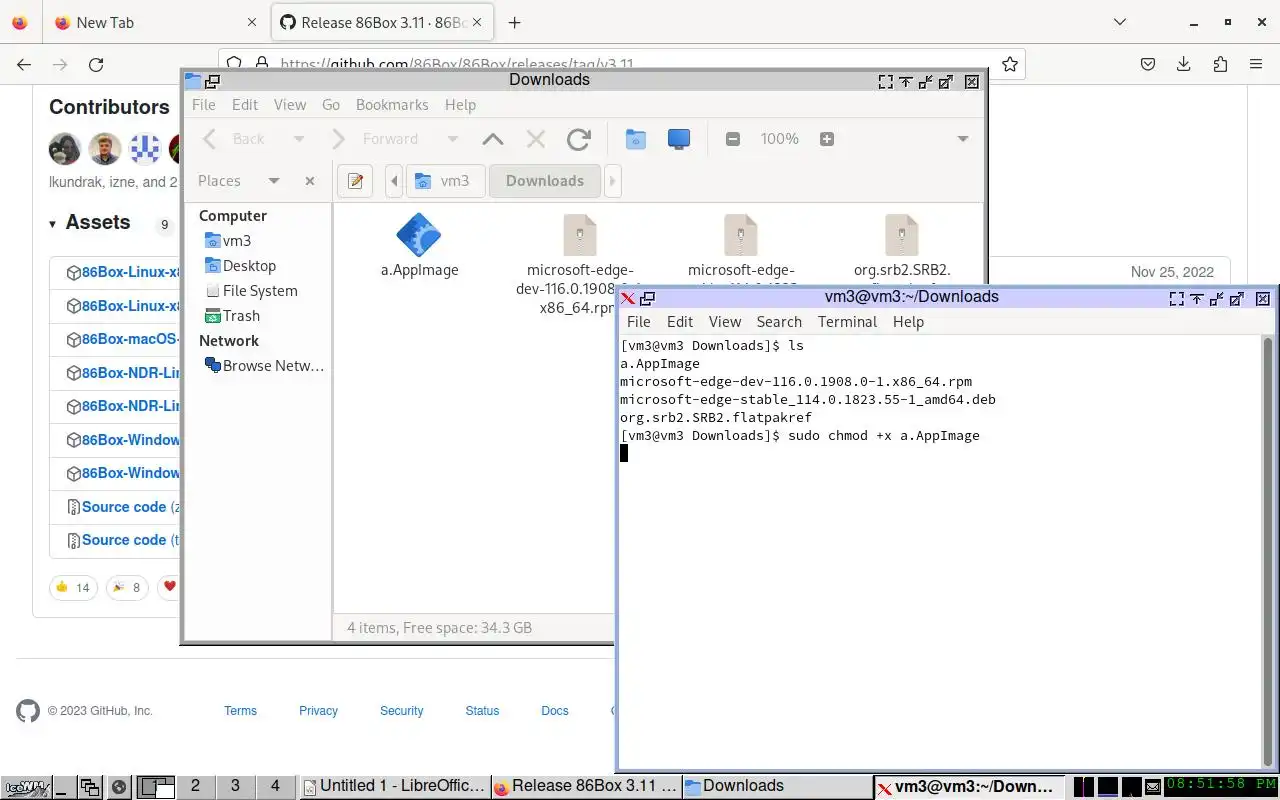Open the file manager Edit menu
The width and height of the screenshot is (1280, 800).
coord(245,105)
